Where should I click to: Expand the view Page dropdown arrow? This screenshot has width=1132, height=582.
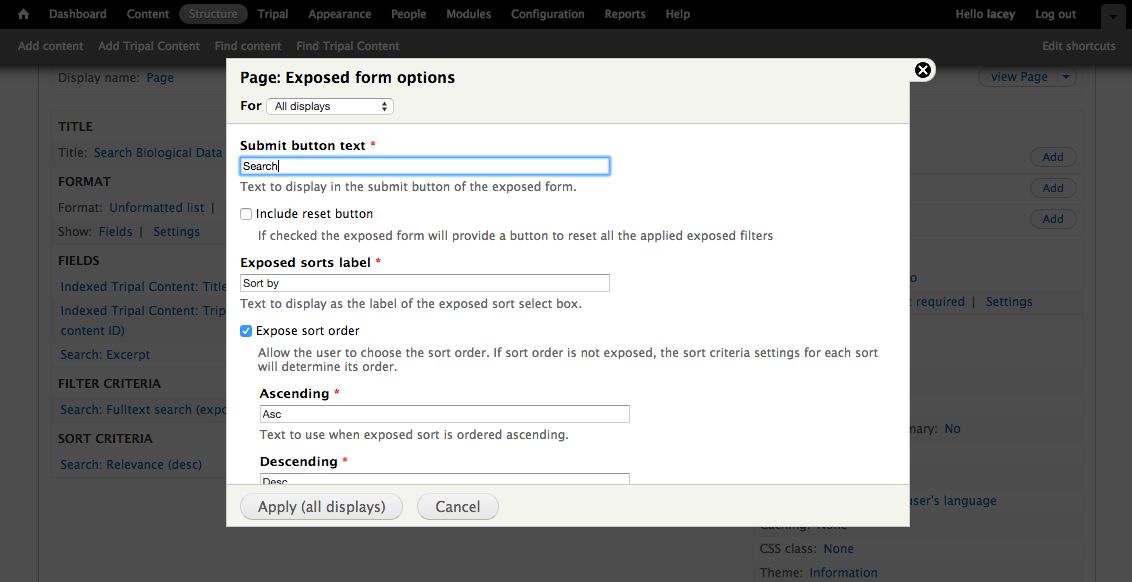pos(1066,77)
